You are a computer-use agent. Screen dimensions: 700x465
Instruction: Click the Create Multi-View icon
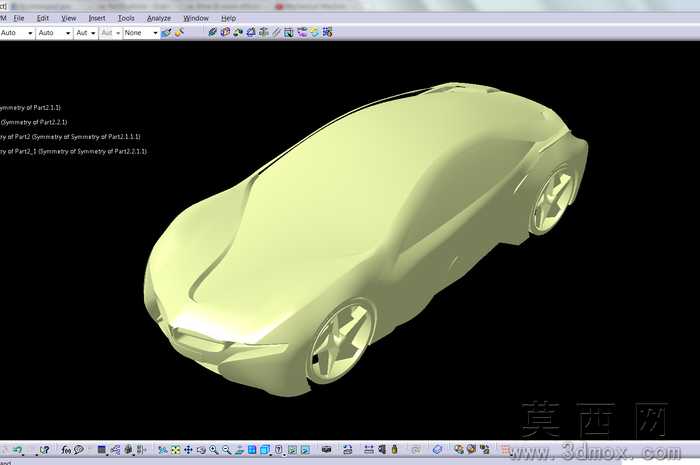point(252,450)
